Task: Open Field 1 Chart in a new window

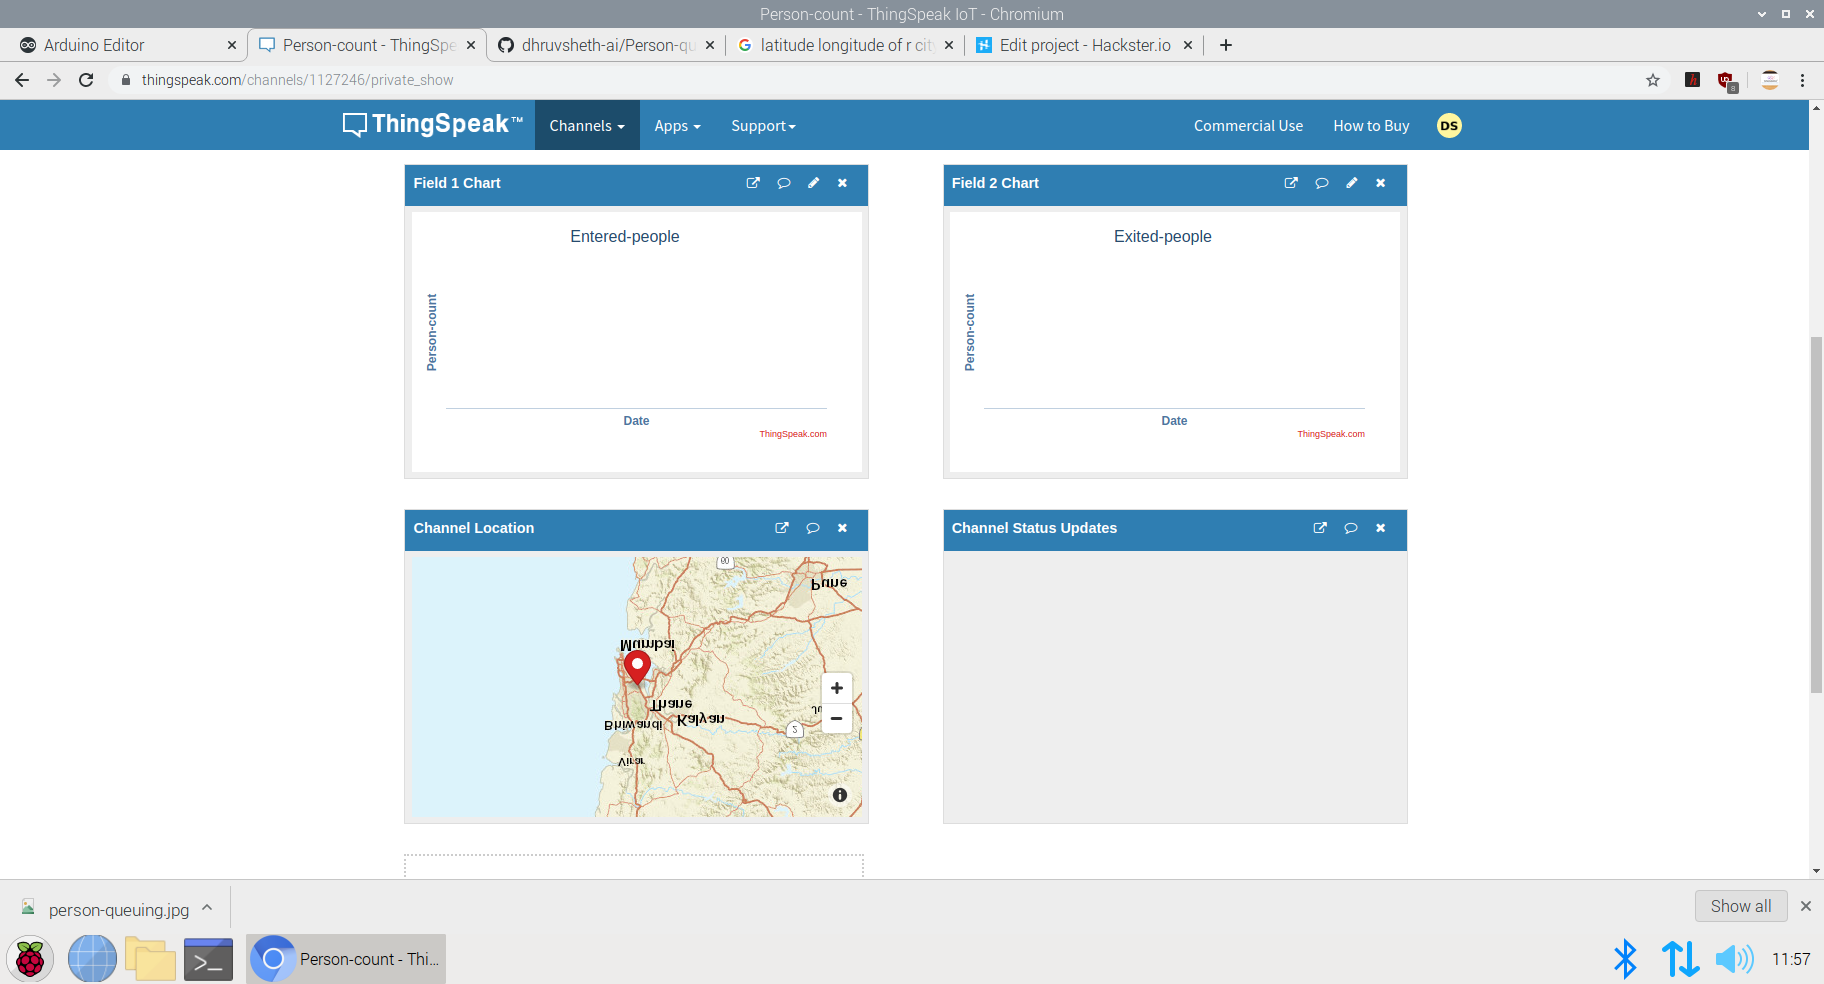Action: 752,183
